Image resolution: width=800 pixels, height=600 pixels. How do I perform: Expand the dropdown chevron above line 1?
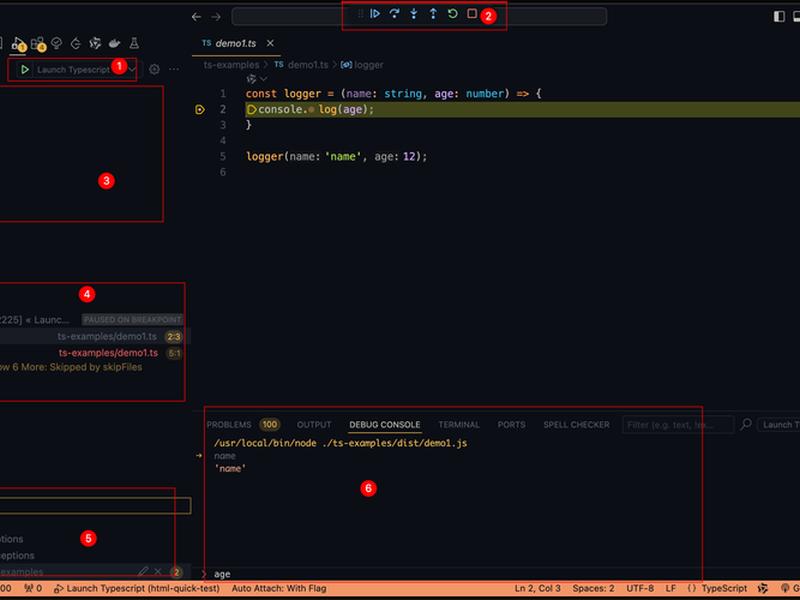[263, 79]
